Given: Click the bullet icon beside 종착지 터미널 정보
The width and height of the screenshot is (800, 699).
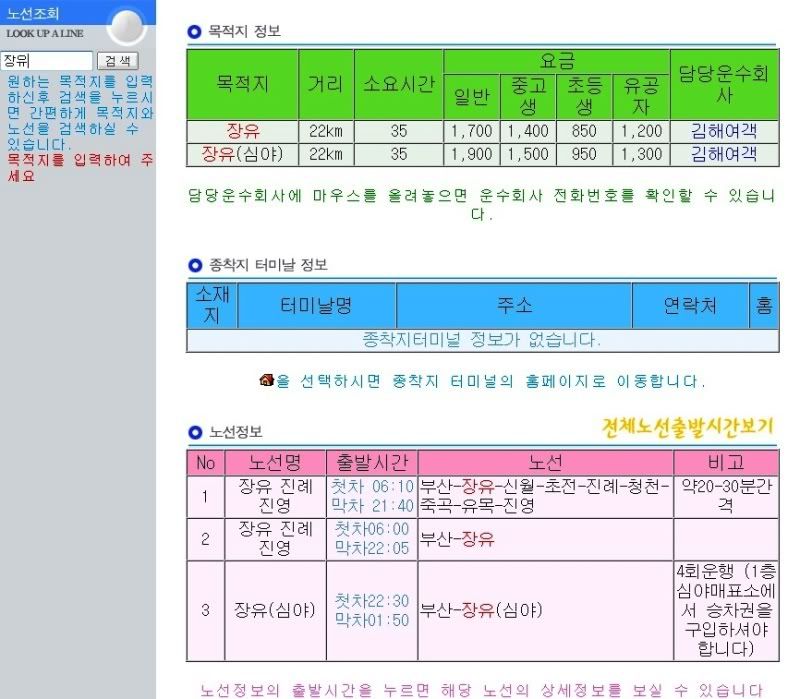Looking at the screenshot, I should [x=195, y=265].
